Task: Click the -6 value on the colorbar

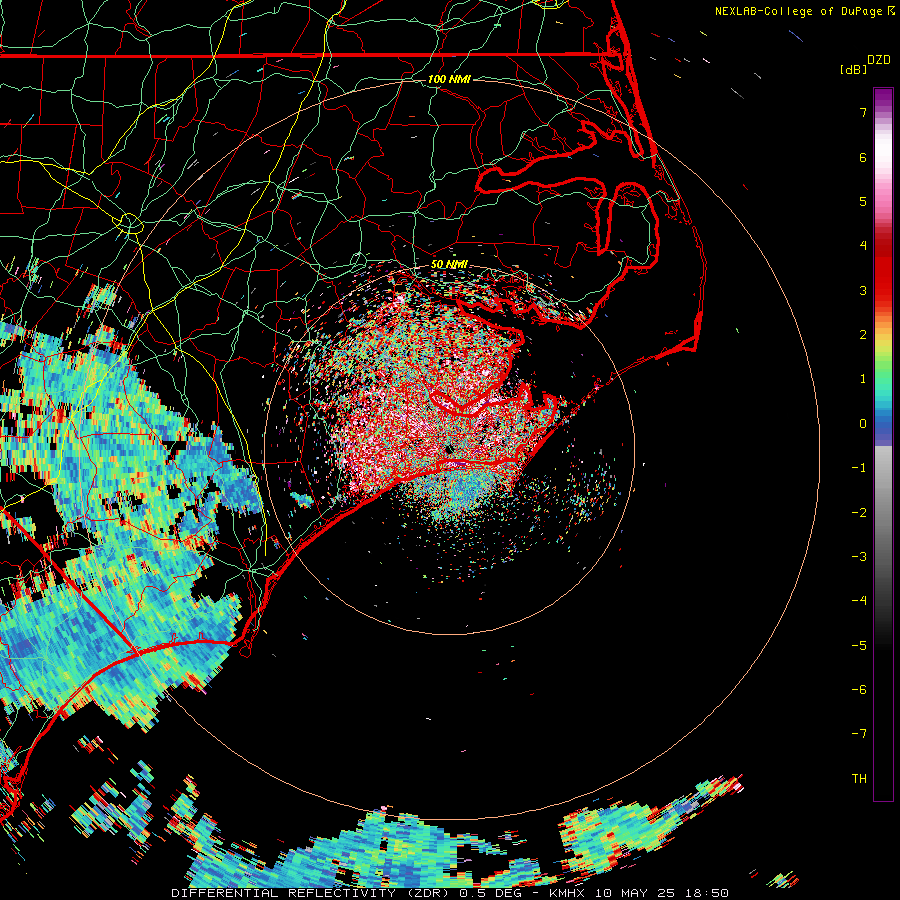Action: click(x=859, y=690)
